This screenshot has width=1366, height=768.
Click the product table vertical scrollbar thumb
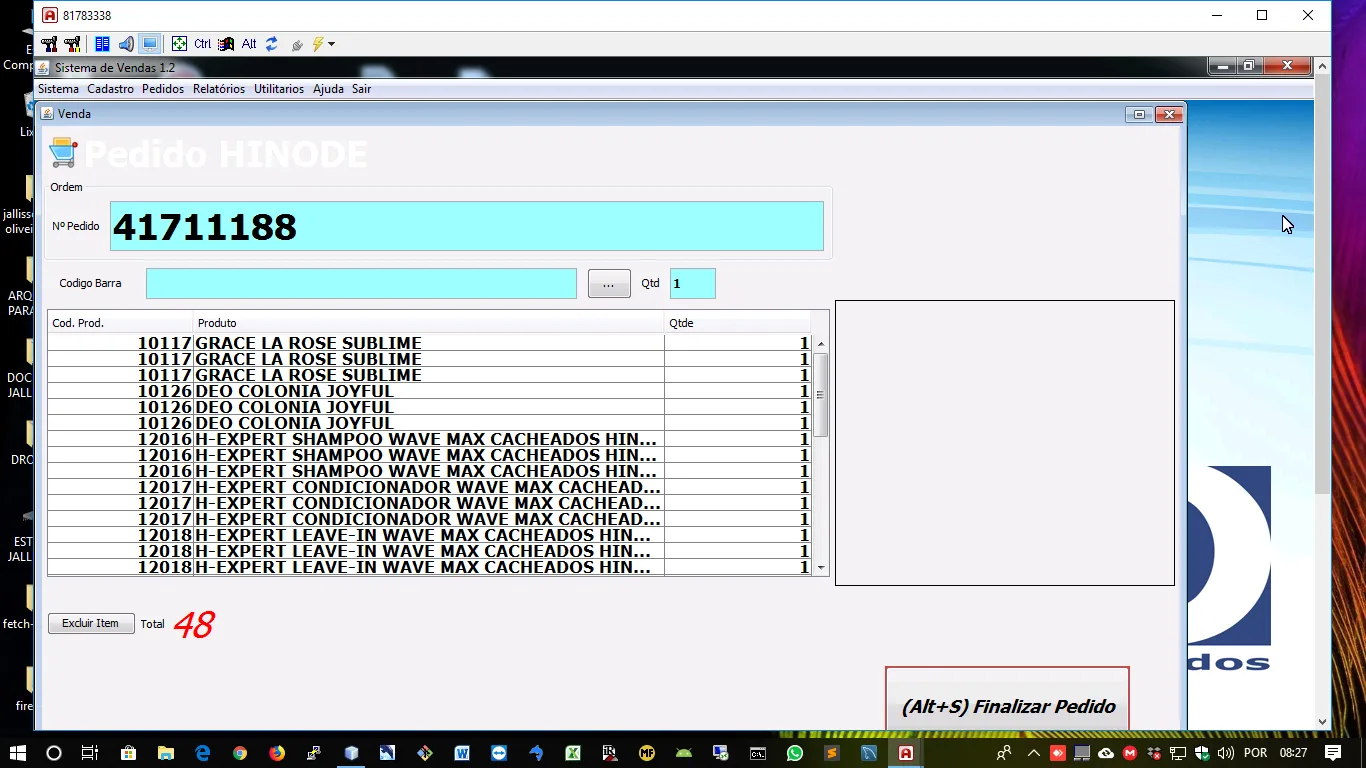tap(821, 394)
